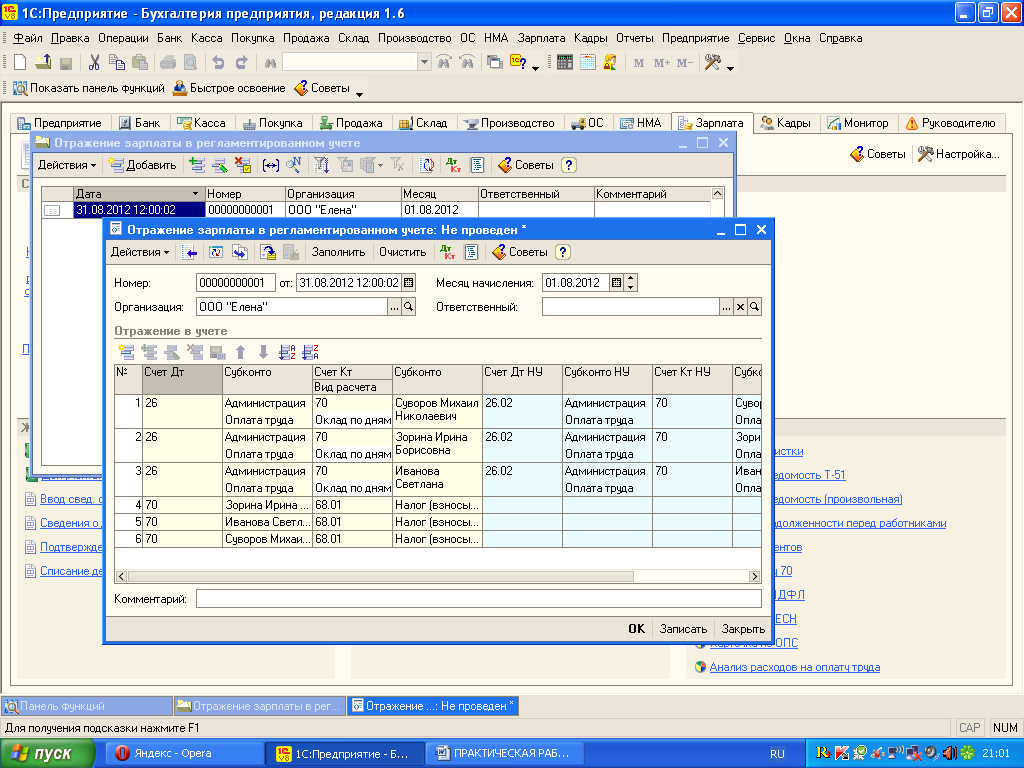The height and width of the screenshot is (768, 1024).
Task: Select row 2 cell Зорина Ирина Борисовна
Action: 437,445
